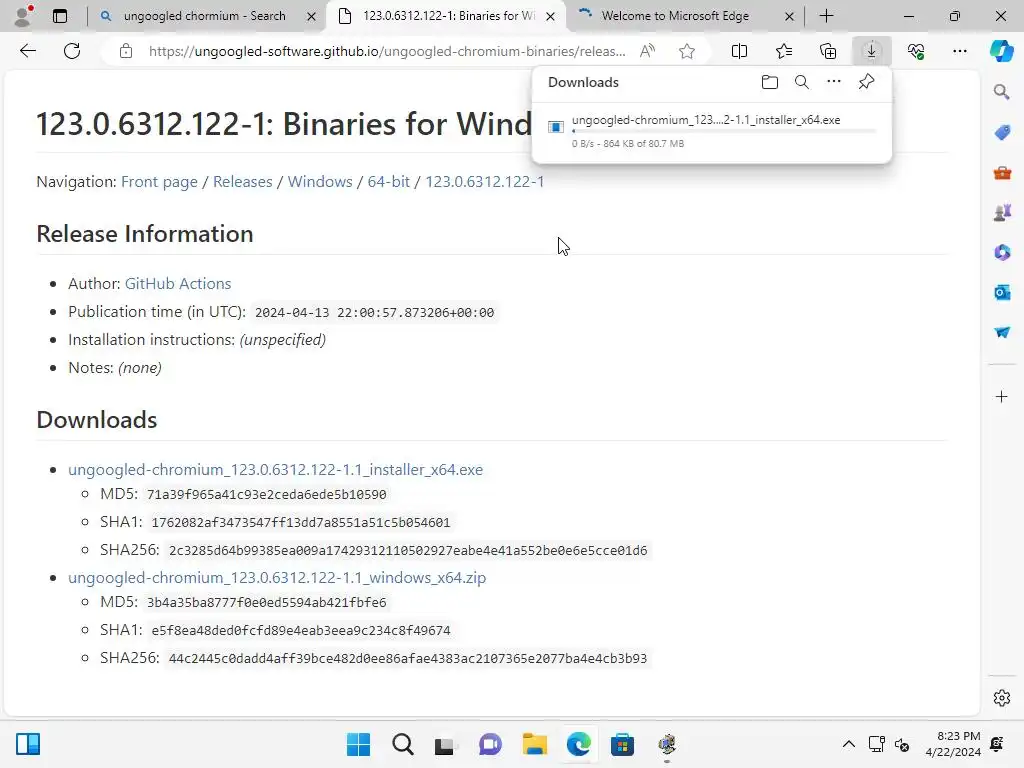Go back with the back arrow
The image size is (1024, 768).
[27, 51]
